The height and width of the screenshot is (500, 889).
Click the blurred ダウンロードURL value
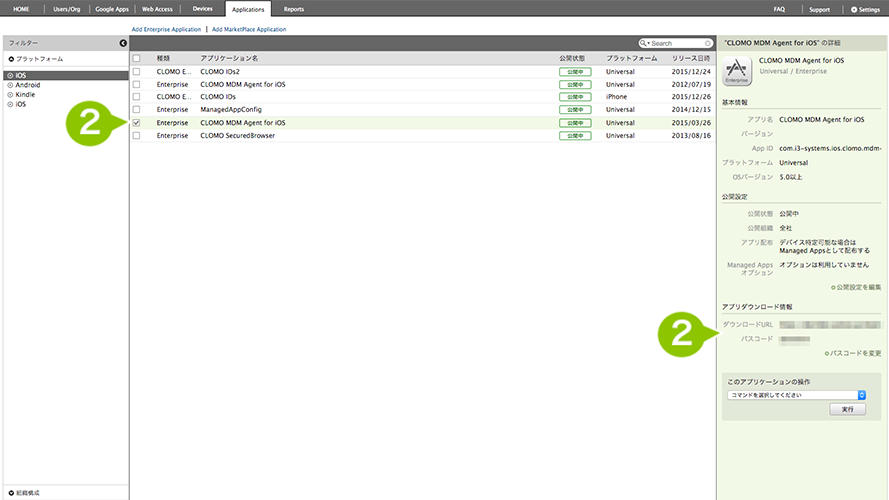[830, 325]
